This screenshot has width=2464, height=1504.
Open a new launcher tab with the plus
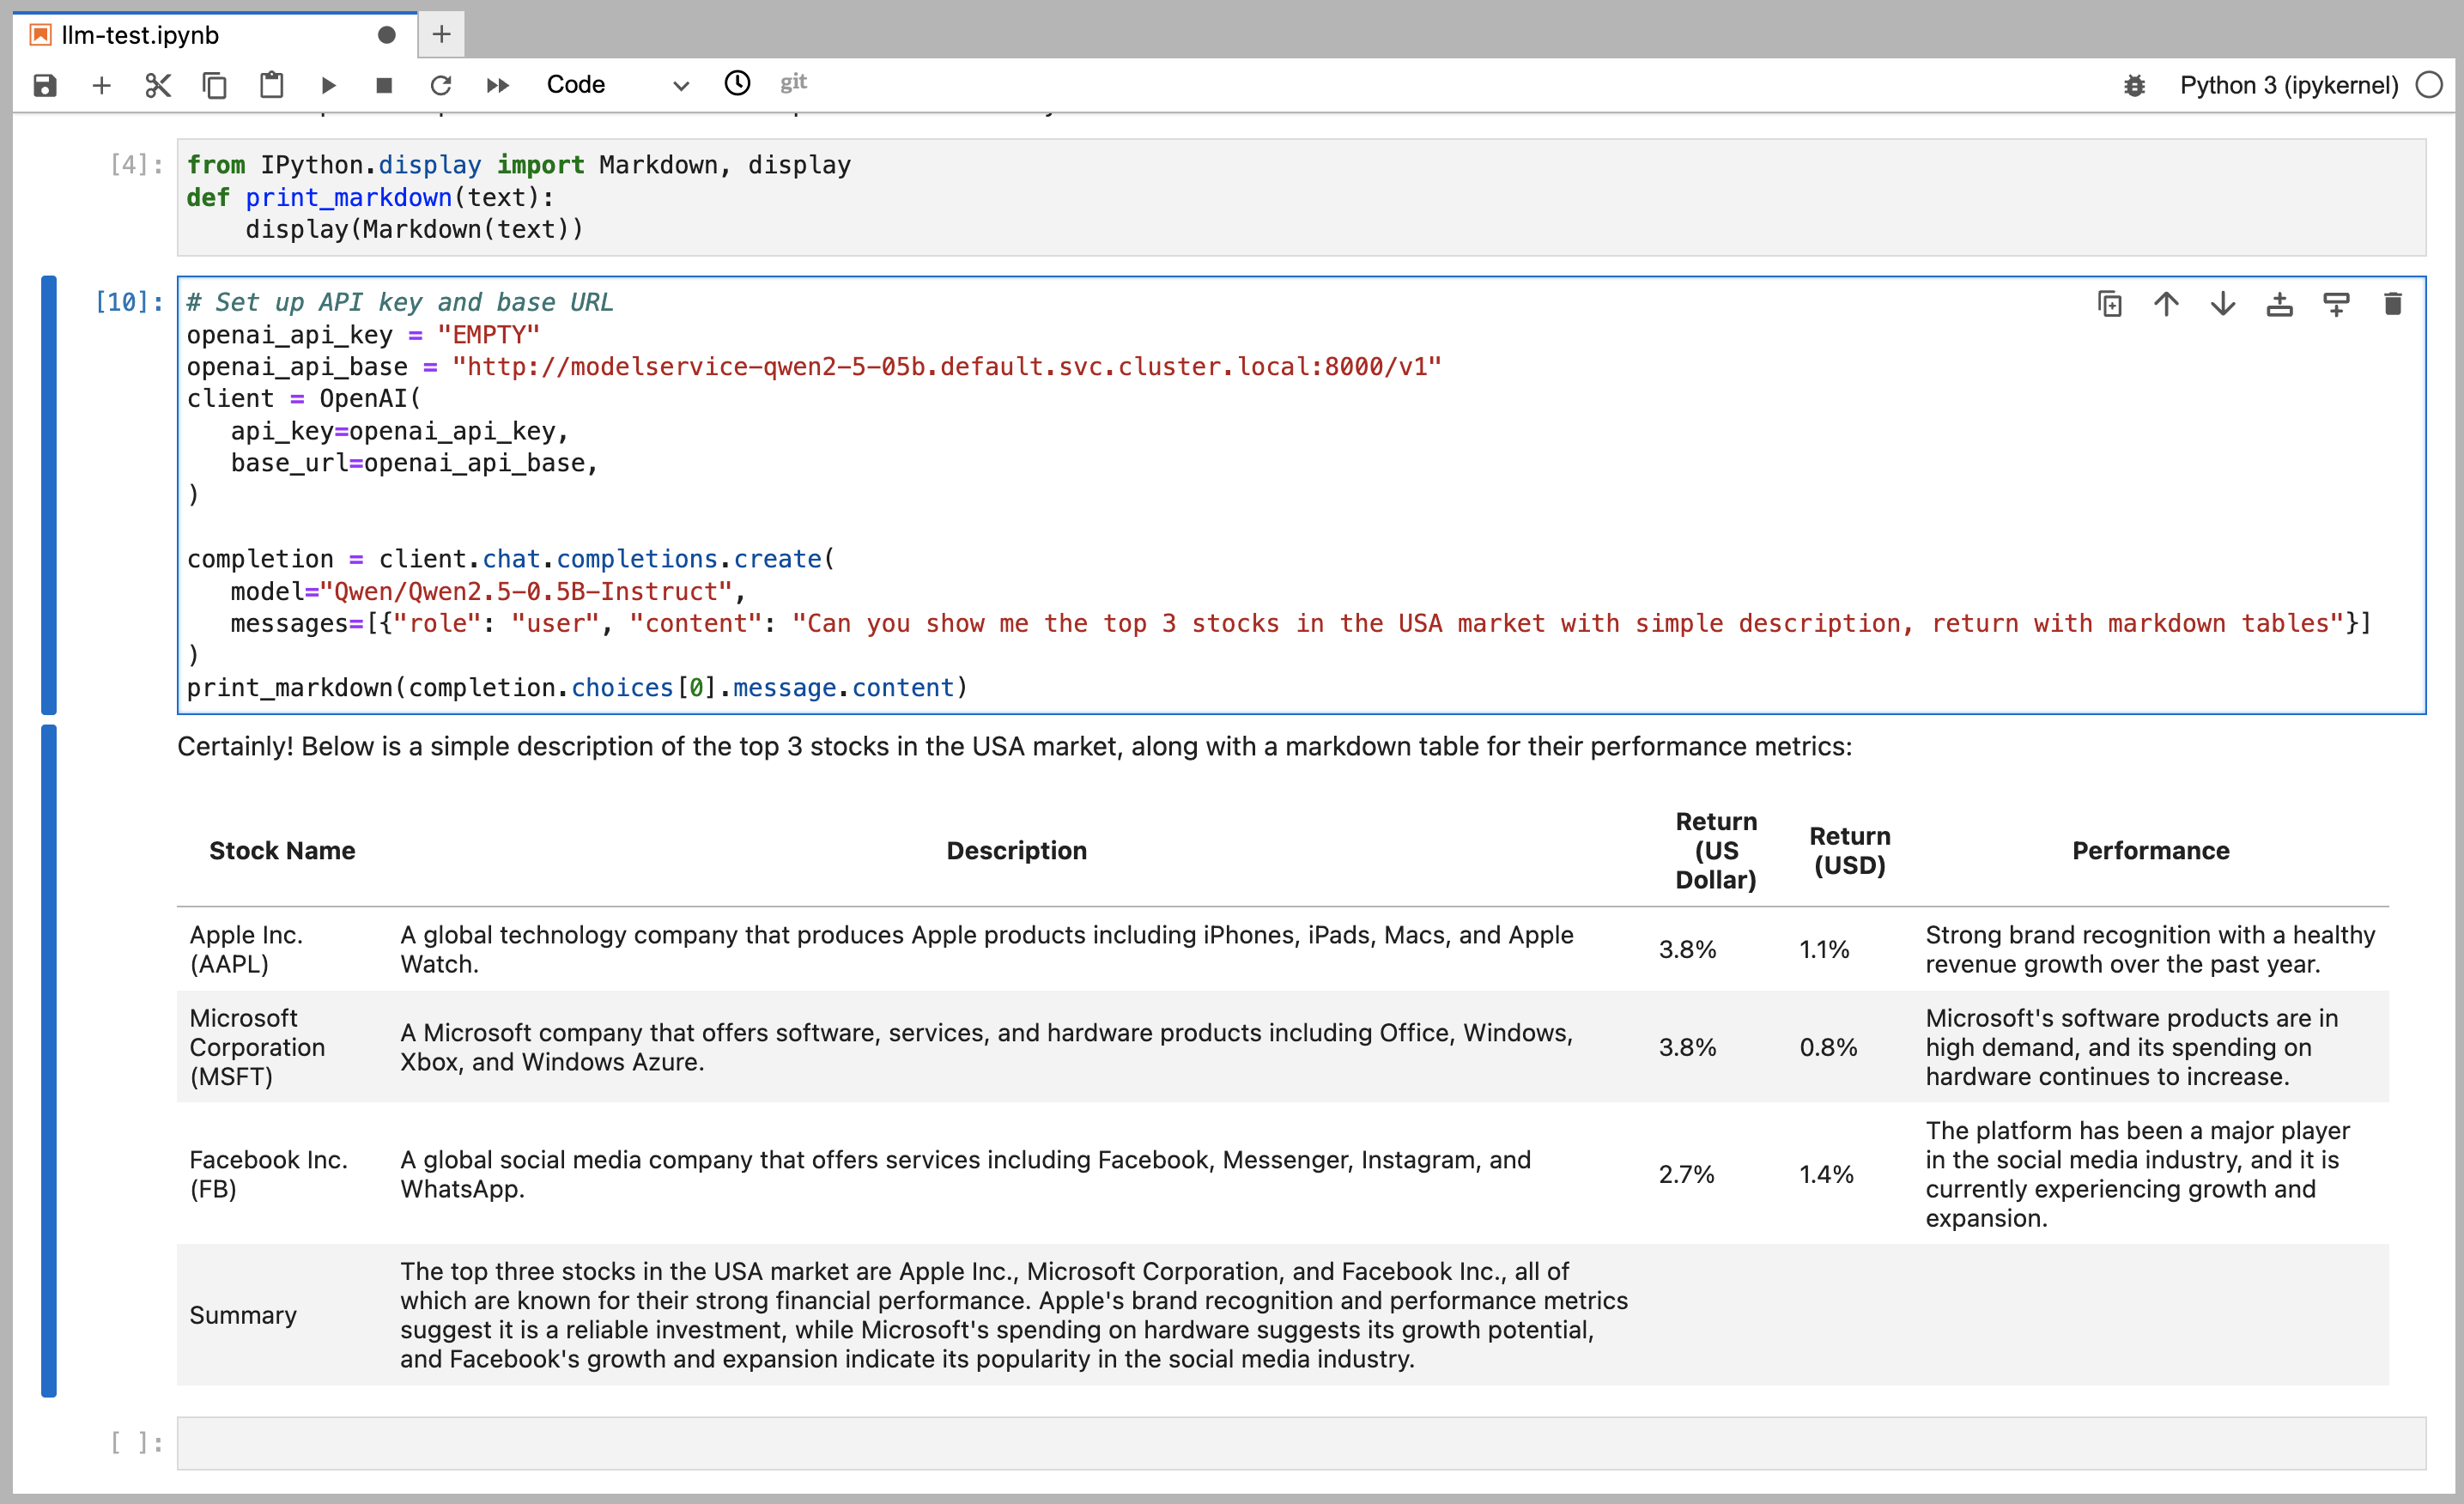(x=441, y=35)
